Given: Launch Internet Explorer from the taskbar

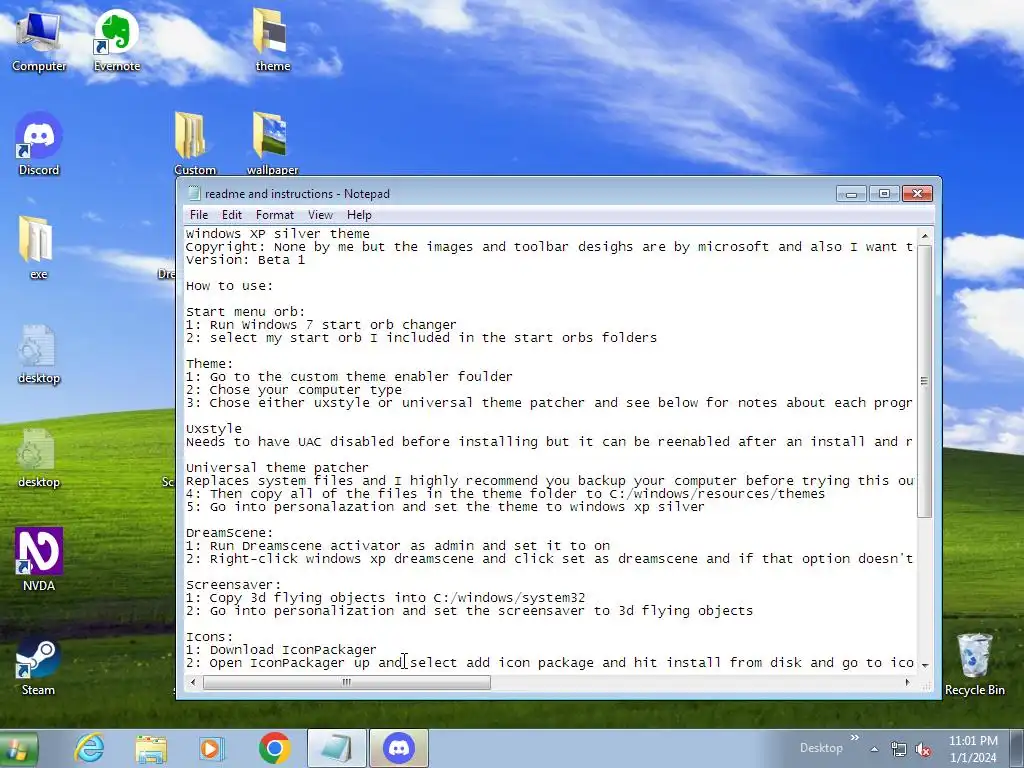Looking at the screenshot, I should point(89,748).
